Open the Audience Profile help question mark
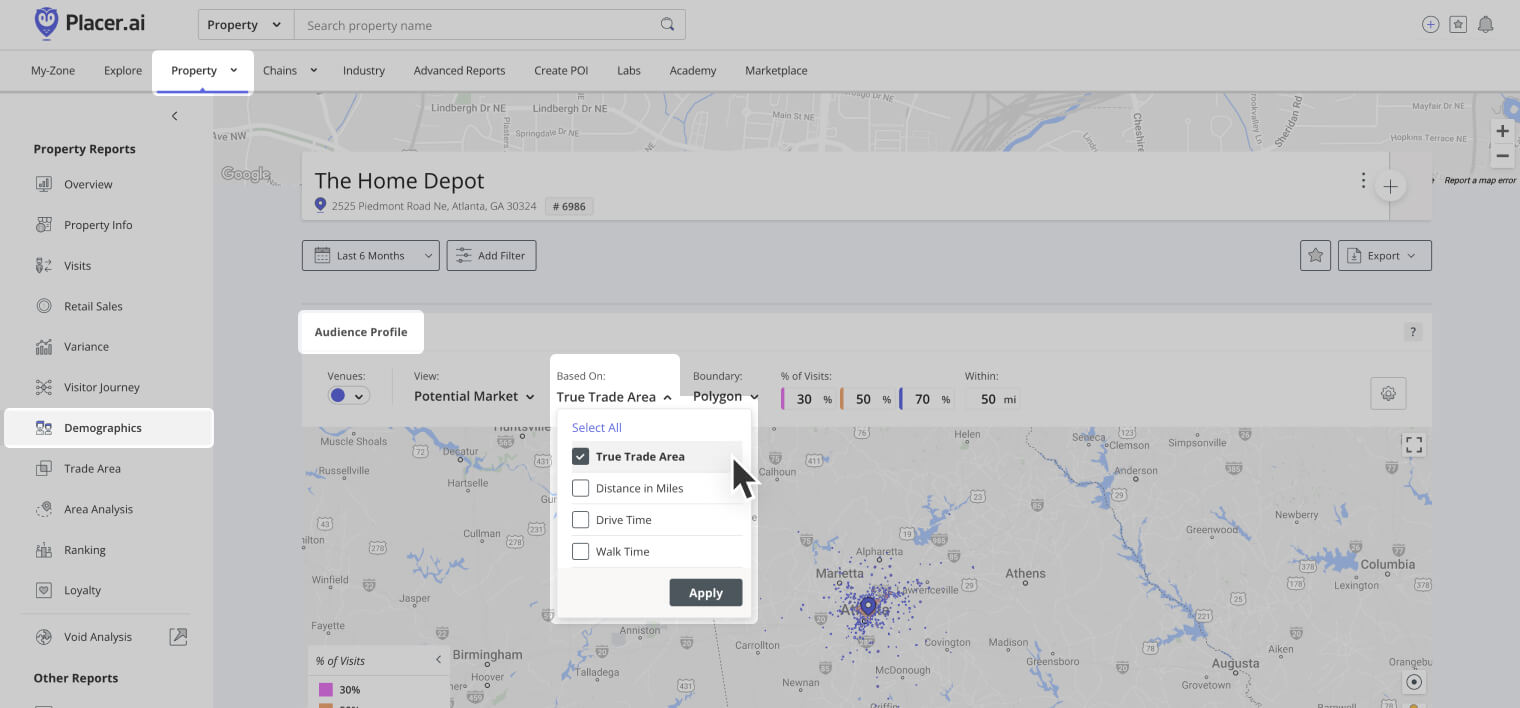1520x708 pixels. [x=1413, y=332]
